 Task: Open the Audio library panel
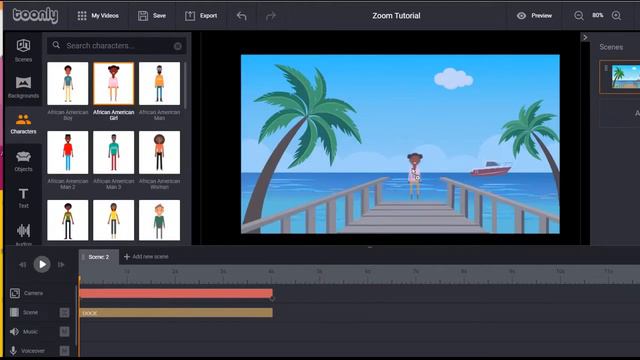(23, 233)
